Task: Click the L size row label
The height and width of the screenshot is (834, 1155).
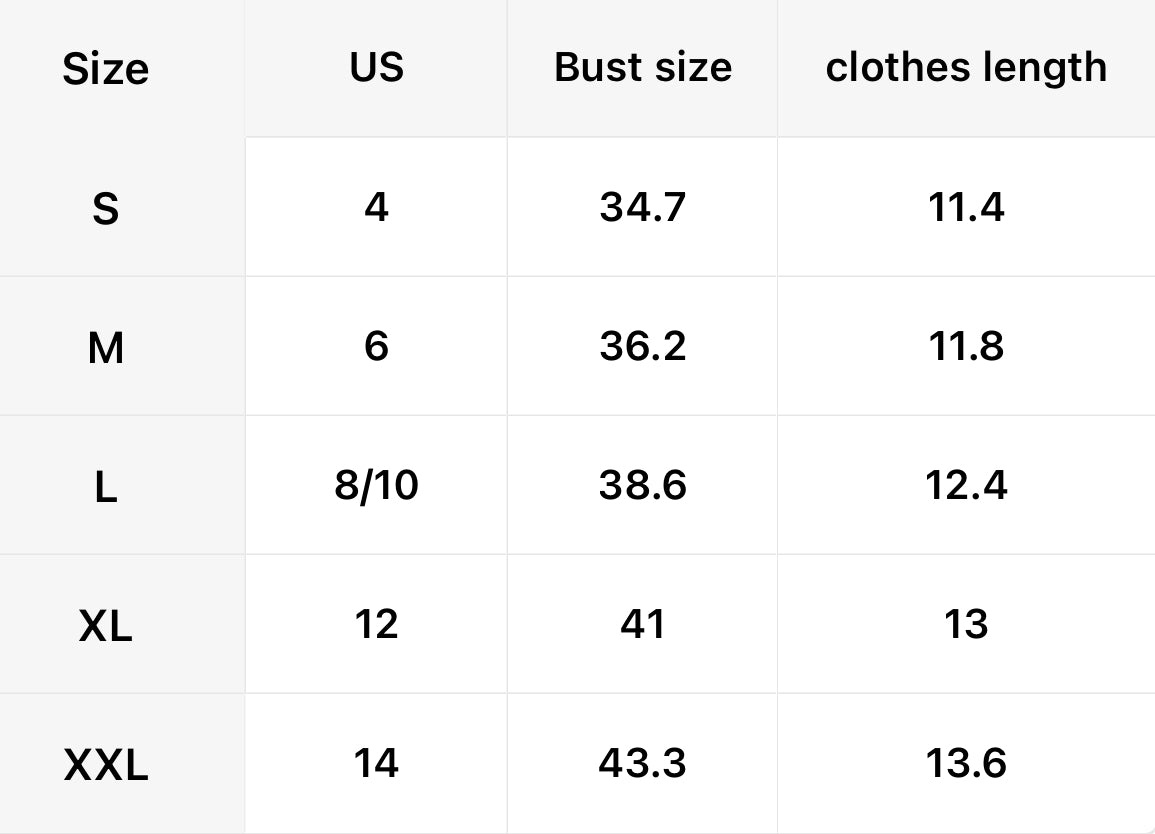Action: pos(106,487)
